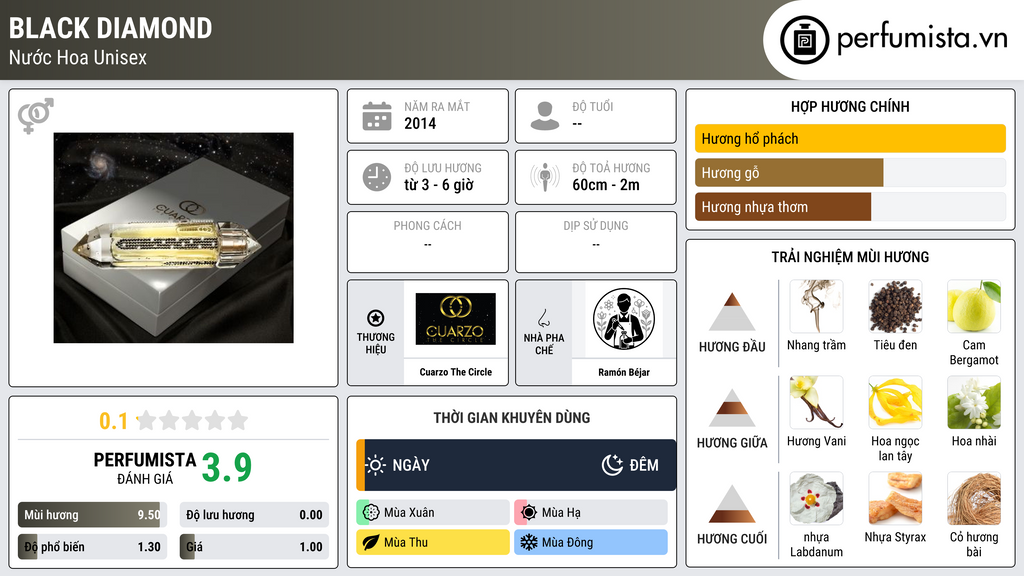The width and height of the screenshot is (1024, 576).
Task: Click the Mùi hương 9.50 rating bar
Action: 92,515
